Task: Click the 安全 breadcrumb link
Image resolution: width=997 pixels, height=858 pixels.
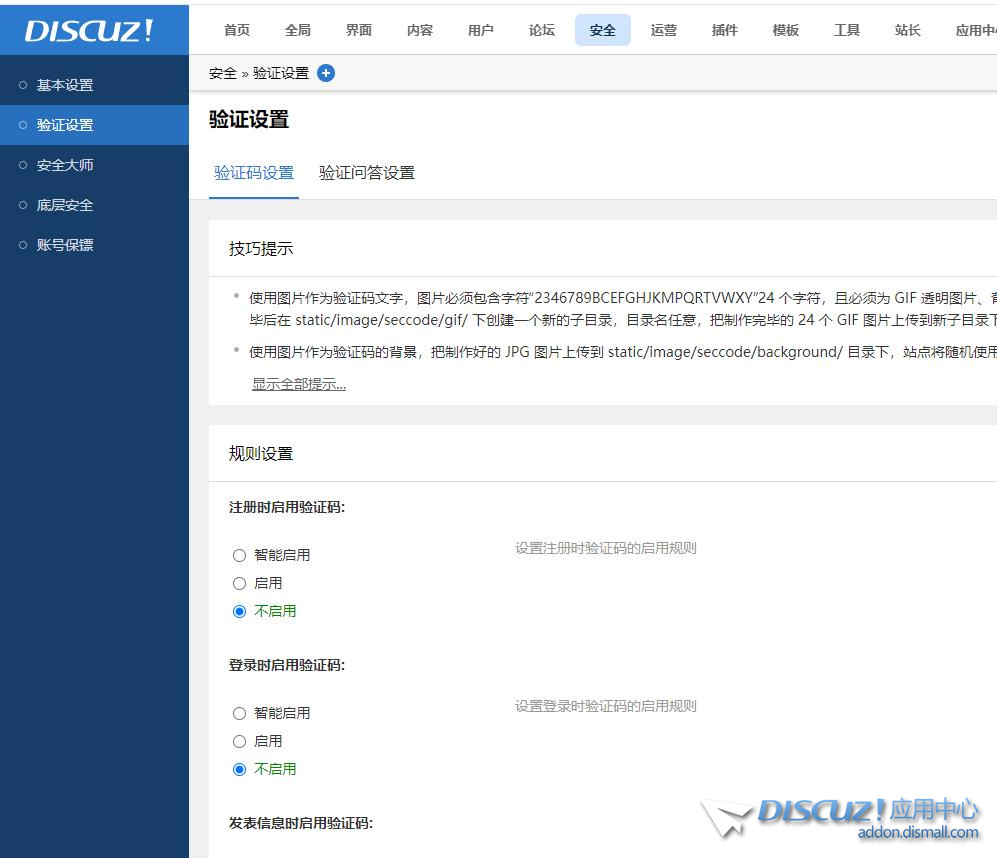Action: [222, 72]
